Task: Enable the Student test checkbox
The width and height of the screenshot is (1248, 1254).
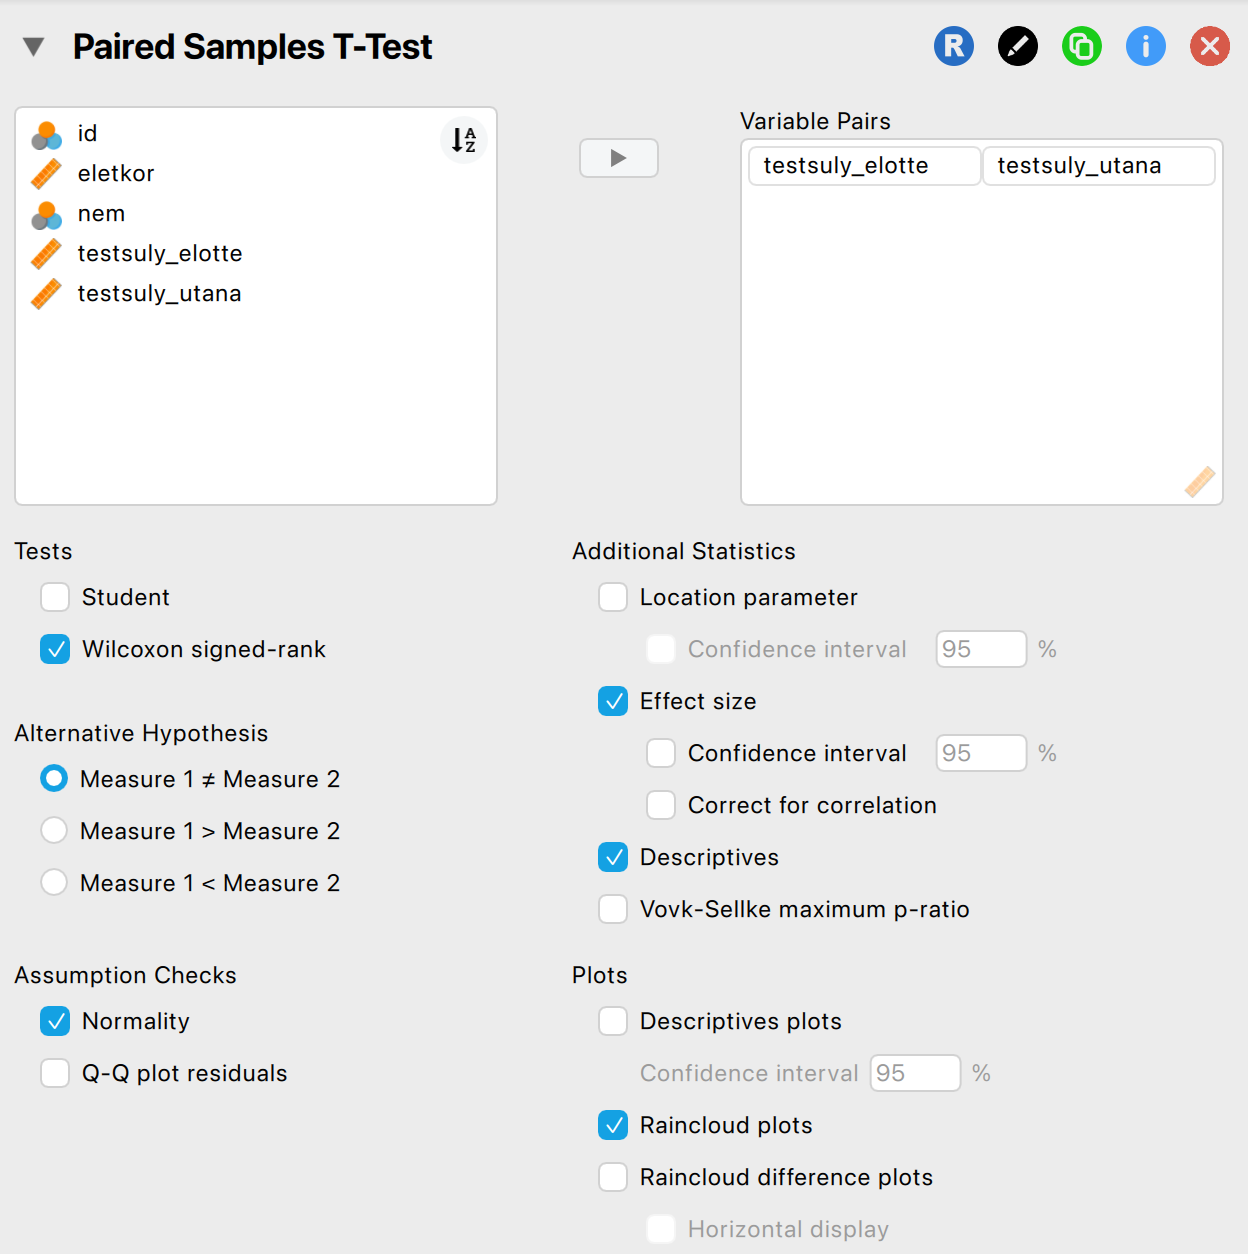Action: click(55, 597)
